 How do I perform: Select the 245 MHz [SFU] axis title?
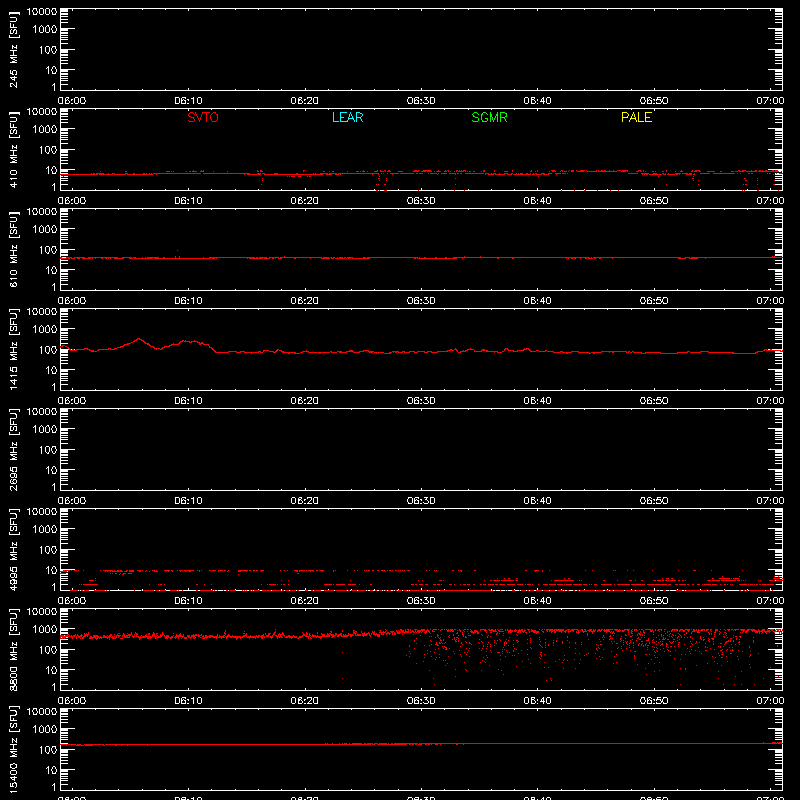click(13, 50)
